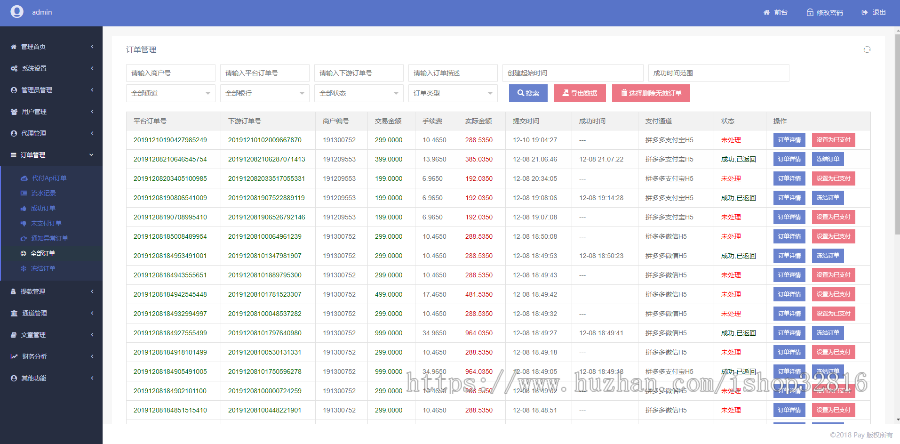Expand the 订单类型 dropdown
The height and width of the screenshot is (444, 900).
(453, 93)
